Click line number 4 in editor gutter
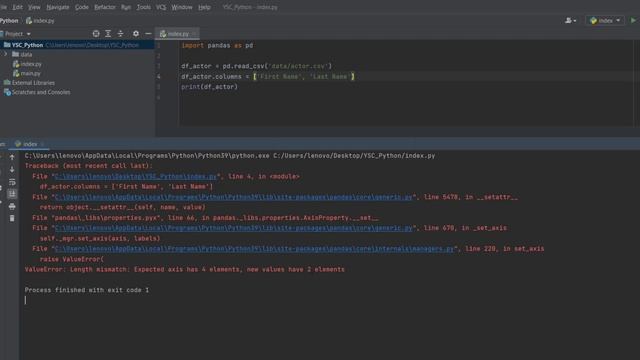This screenshot has width=640, height=360. pyautogui.click(x=159, y=76)
